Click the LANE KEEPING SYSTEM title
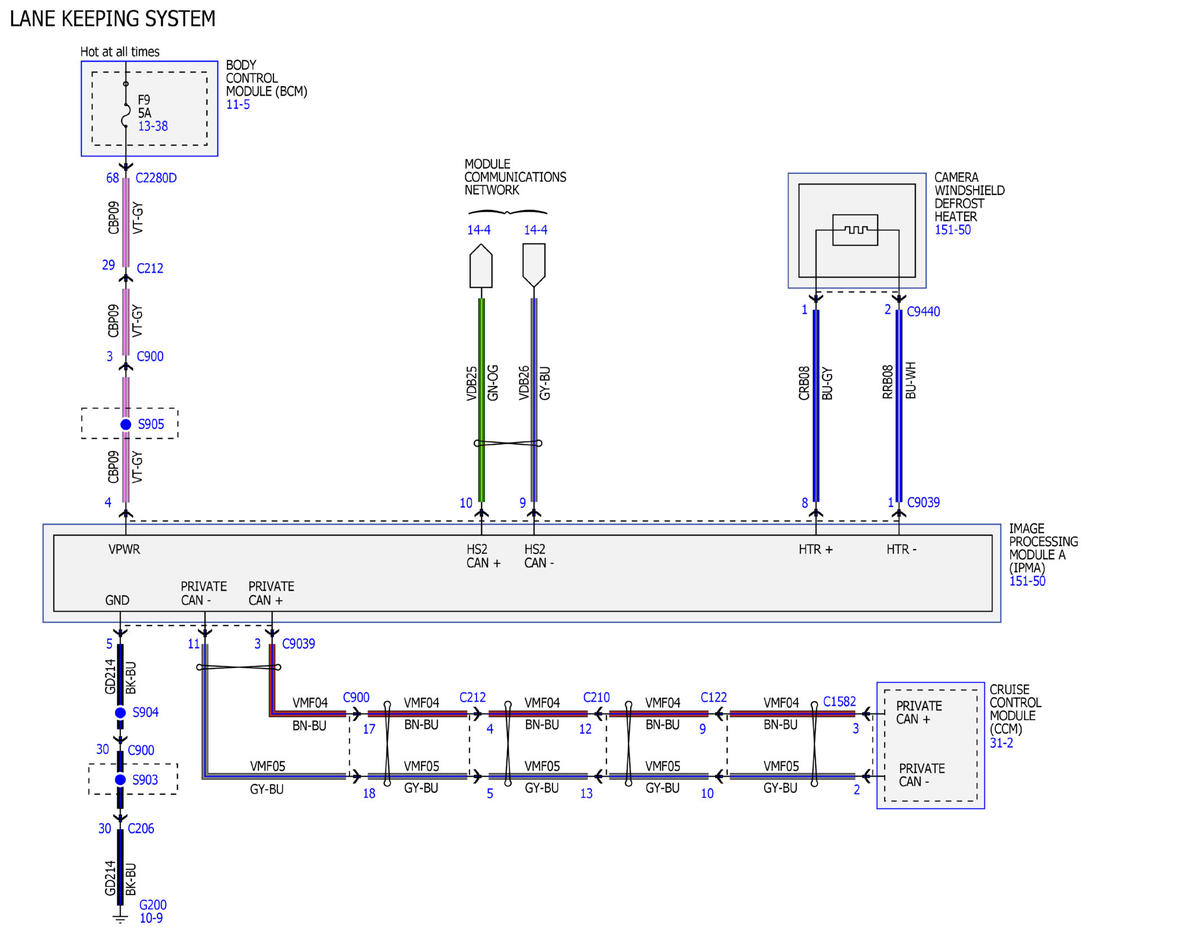This screenshot has height=927, width=1200. [x=111, y=19]
